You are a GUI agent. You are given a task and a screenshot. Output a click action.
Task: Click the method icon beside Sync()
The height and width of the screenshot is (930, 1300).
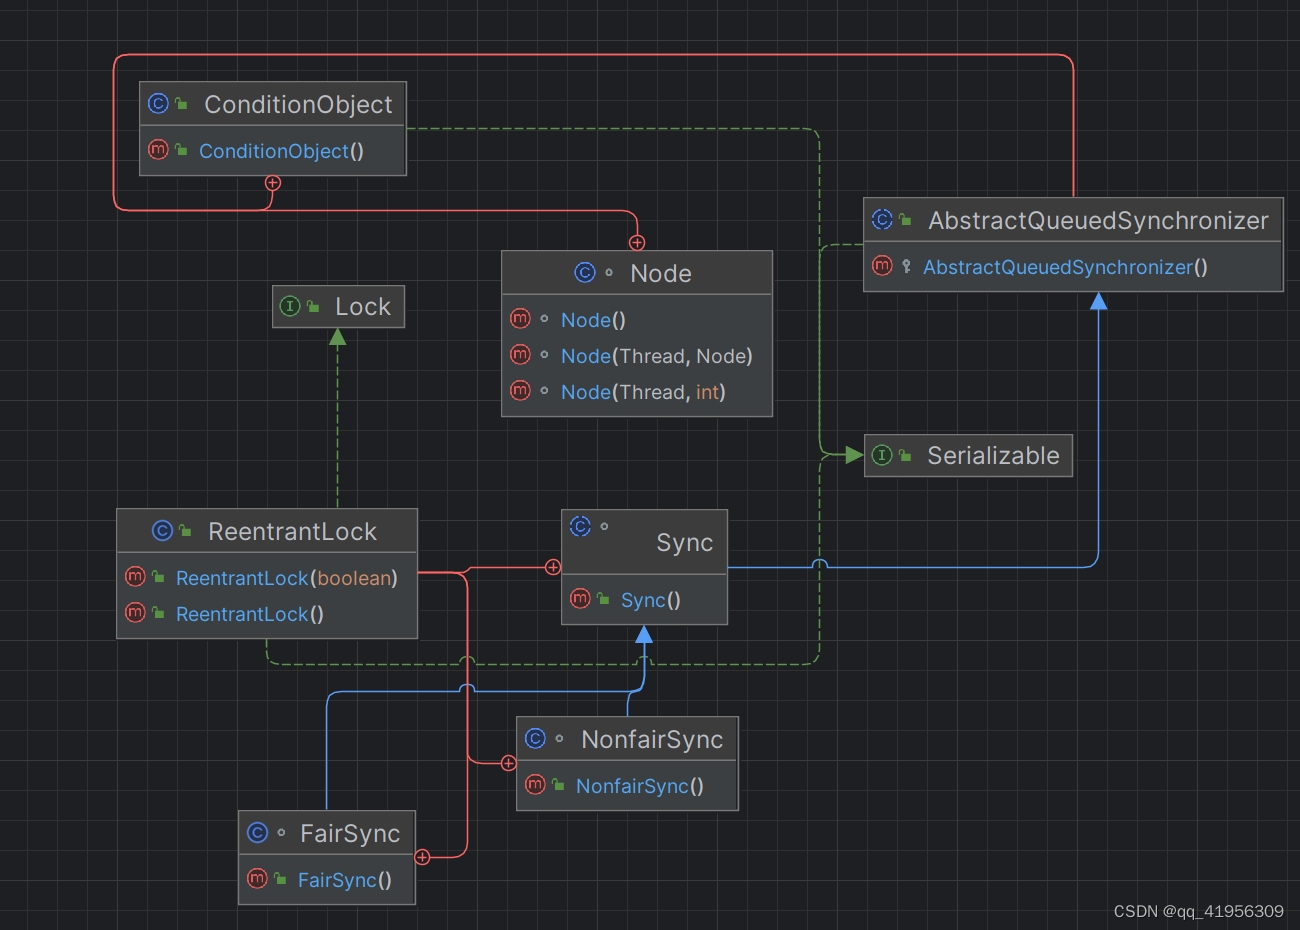[580, 599]
